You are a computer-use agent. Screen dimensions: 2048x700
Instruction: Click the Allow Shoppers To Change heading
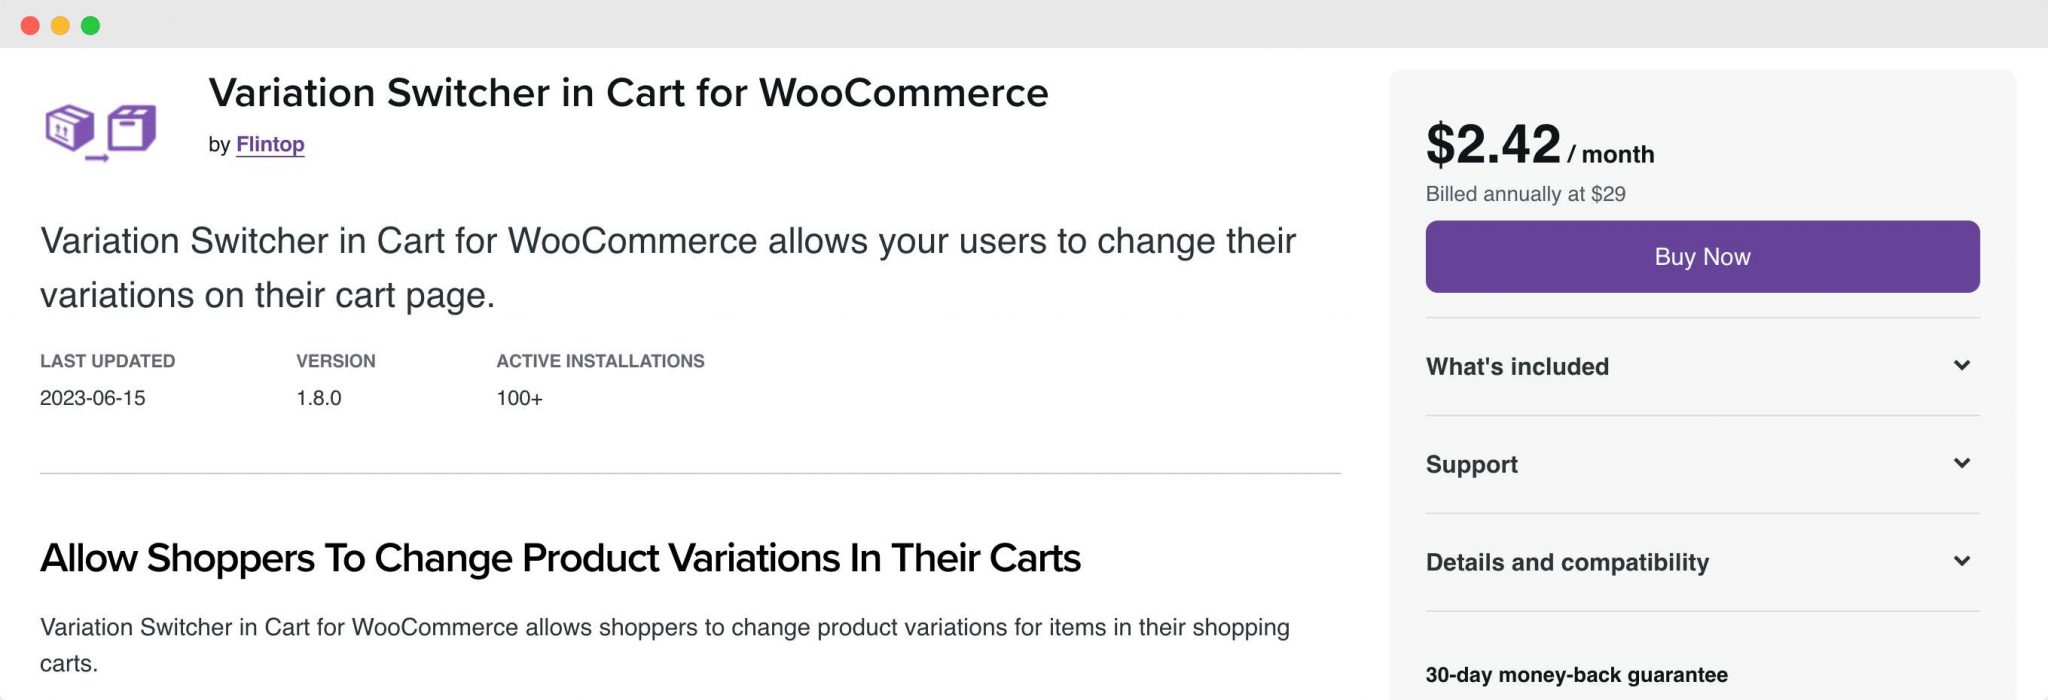click(560, 559)
